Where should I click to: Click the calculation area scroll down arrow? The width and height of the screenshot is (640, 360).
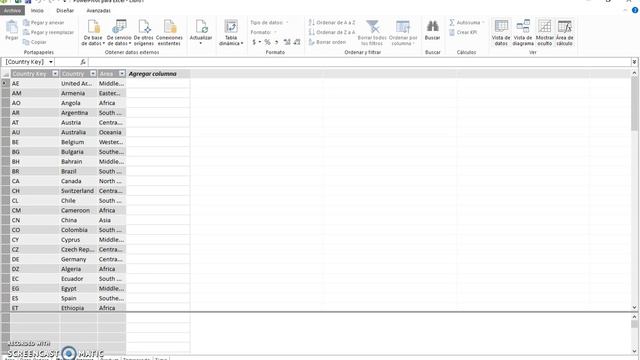pyautogui.click(x=634, y=351)
